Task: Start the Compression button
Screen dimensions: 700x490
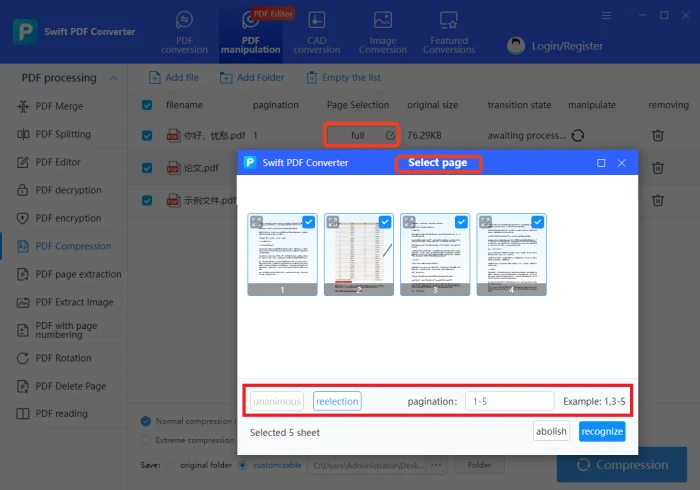Action: click(x=621, y=465)
